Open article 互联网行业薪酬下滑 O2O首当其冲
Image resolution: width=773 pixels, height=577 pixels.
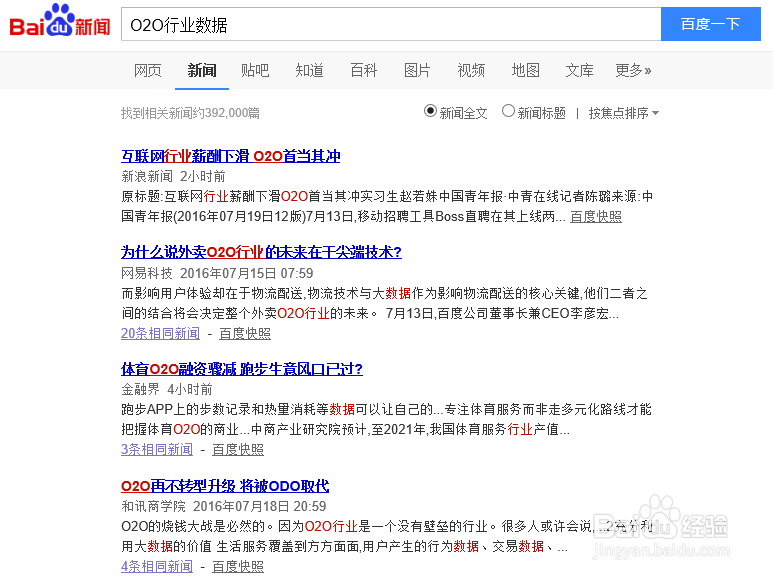231,156
